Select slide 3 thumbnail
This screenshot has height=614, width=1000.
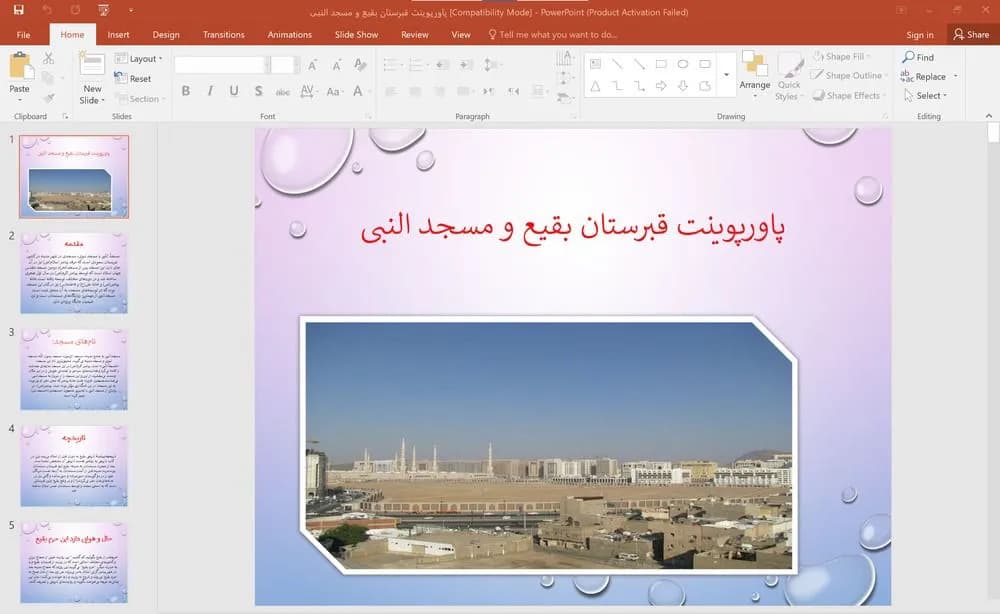(74, 369)
